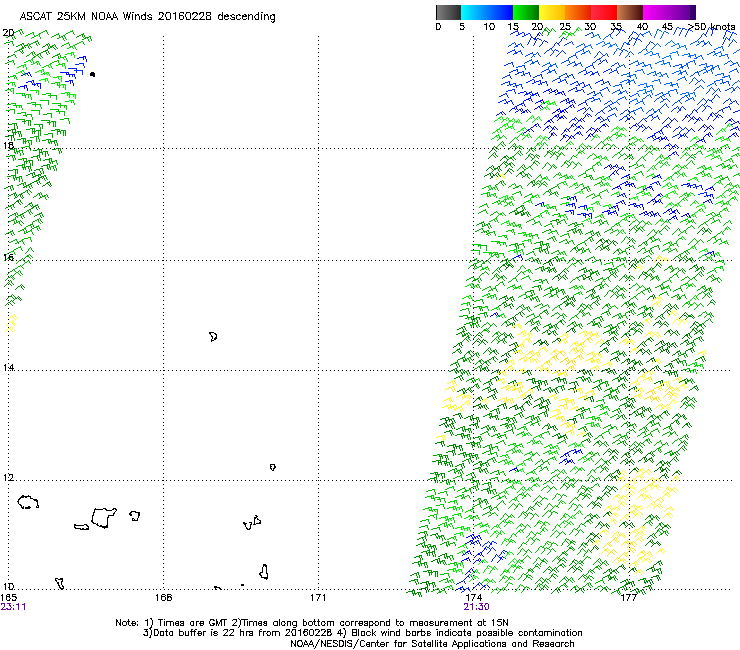Pick the orange 25-30 knots color segment
The height and width of the screenshot is (650, 740).
[x=578, y=12]
